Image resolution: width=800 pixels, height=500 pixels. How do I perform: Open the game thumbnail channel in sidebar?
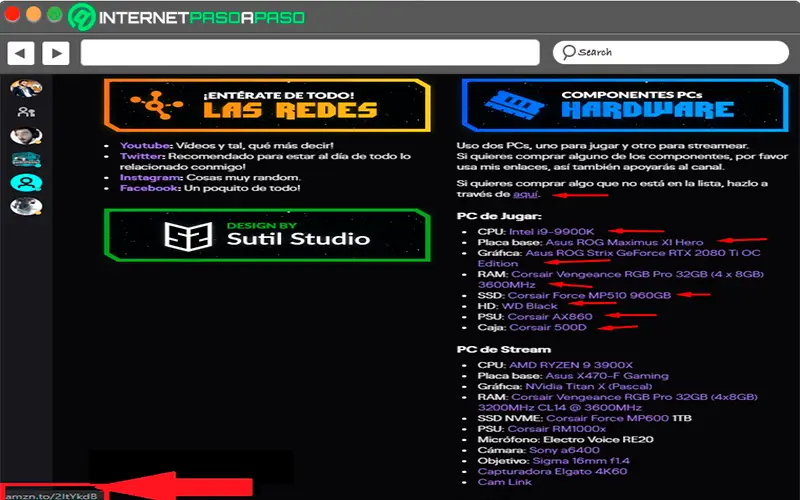26,160
